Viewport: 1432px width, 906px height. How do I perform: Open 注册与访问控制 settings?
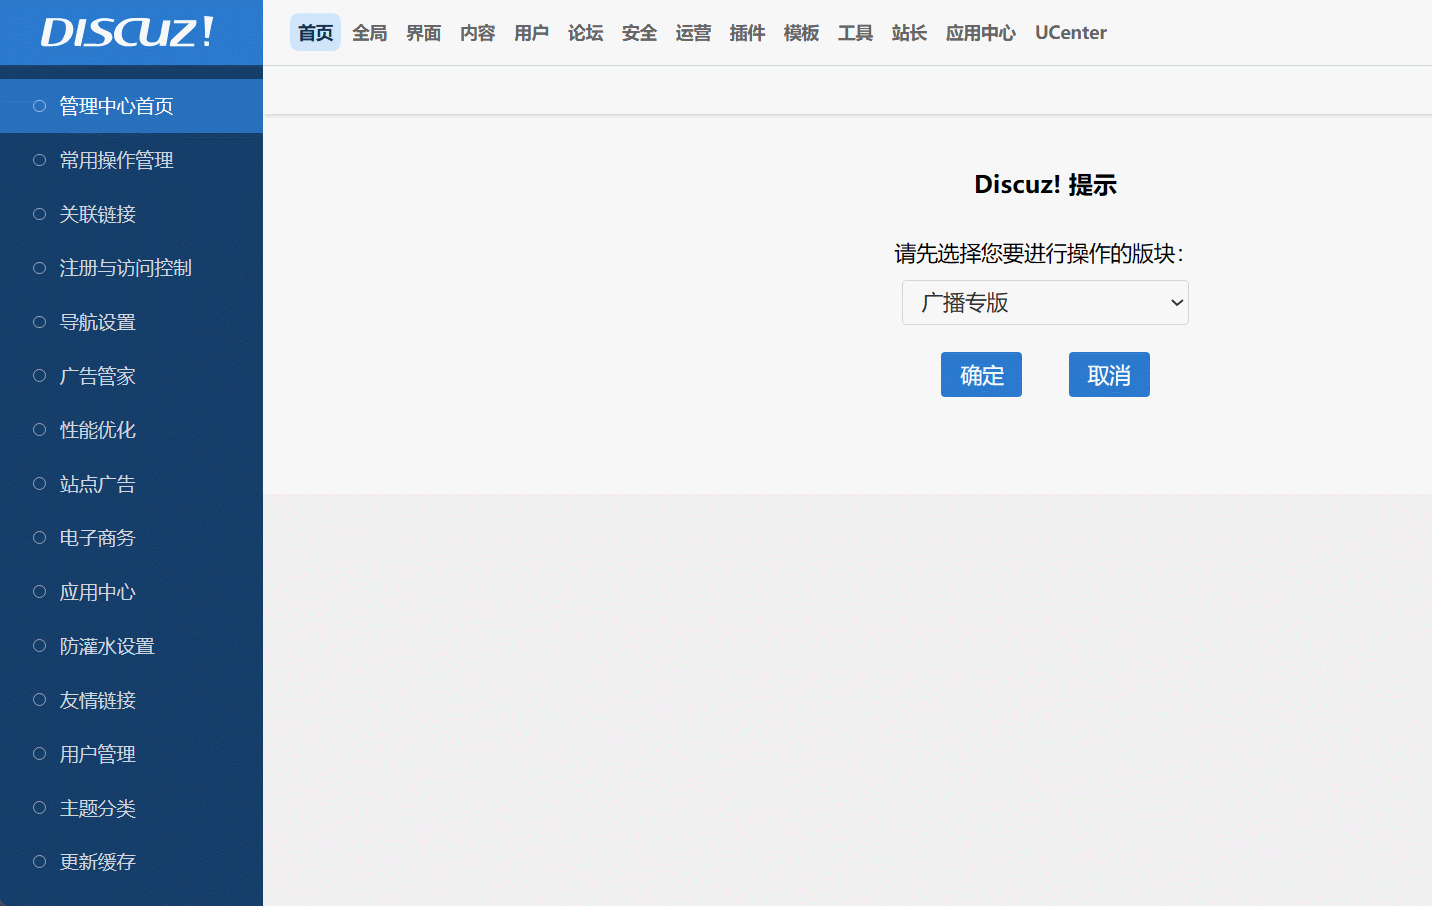(131, 268)
